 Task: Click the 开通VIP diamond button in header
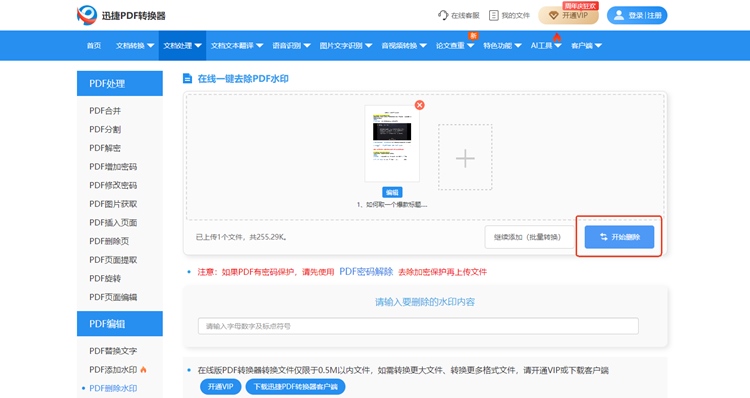coord(568,15)
